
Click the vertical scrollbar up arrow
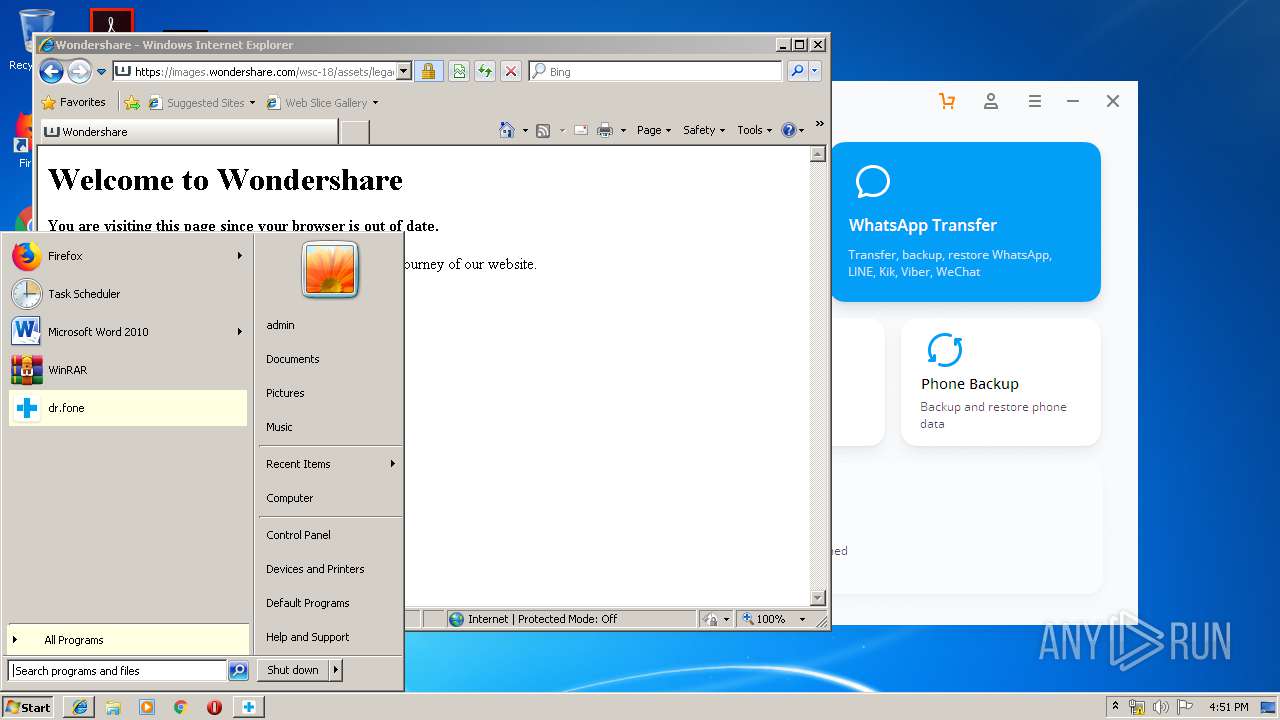[x=817, y=154]
